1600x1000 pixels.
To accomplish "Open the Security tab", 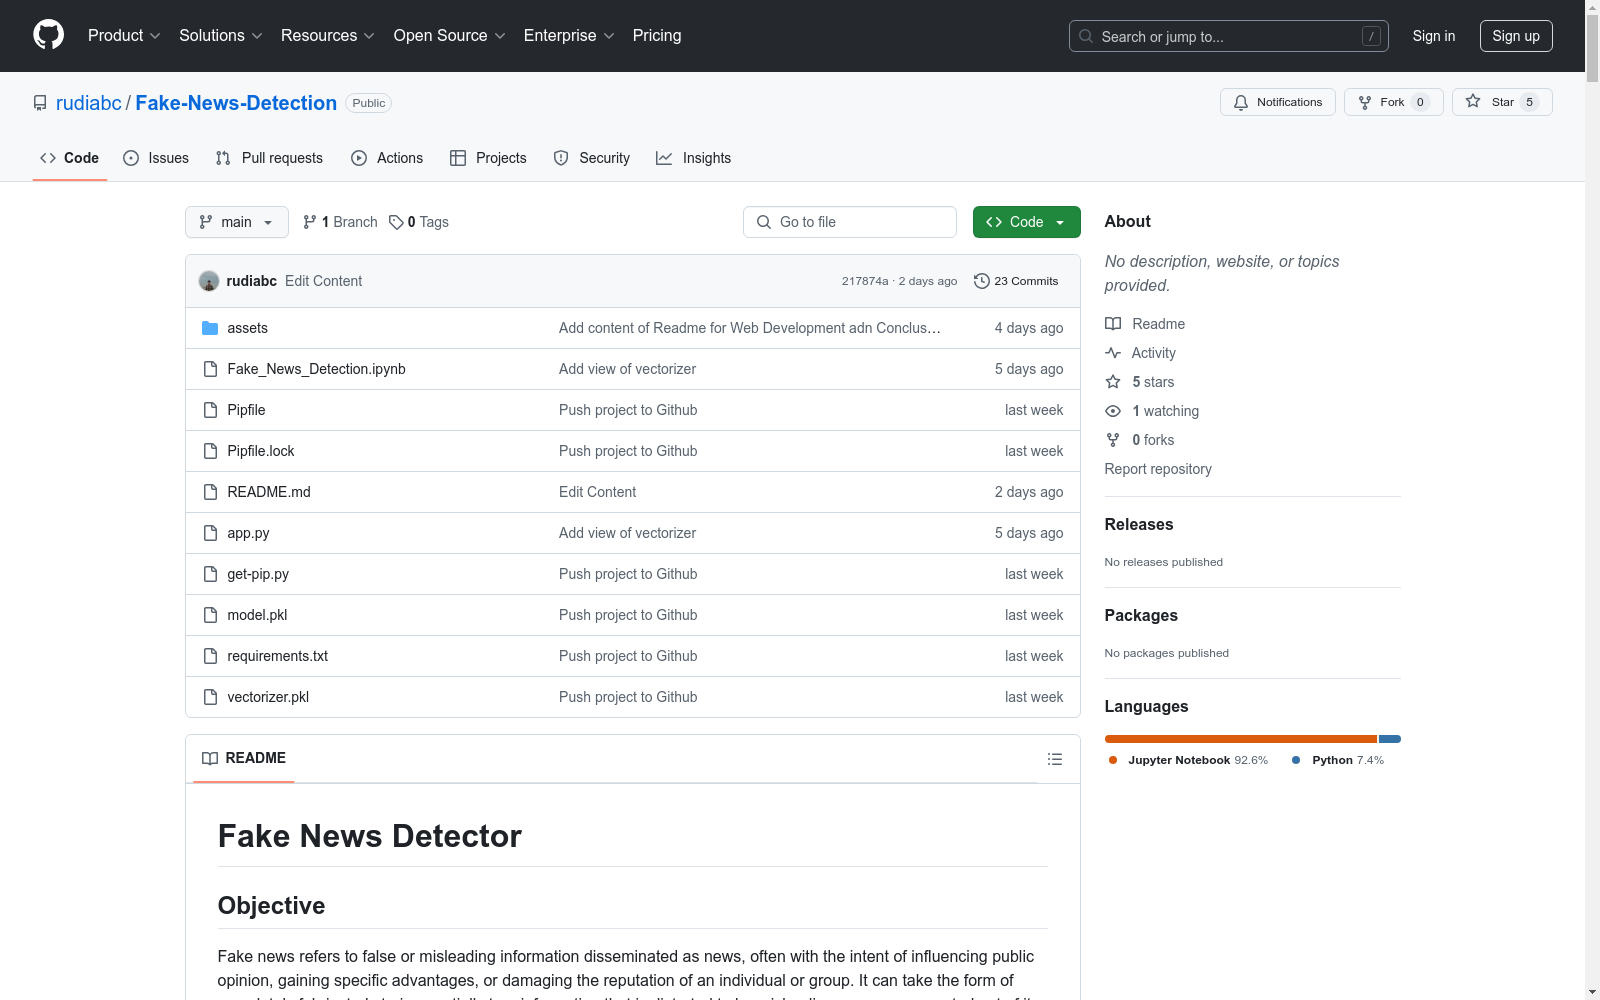I will (592, 158).
